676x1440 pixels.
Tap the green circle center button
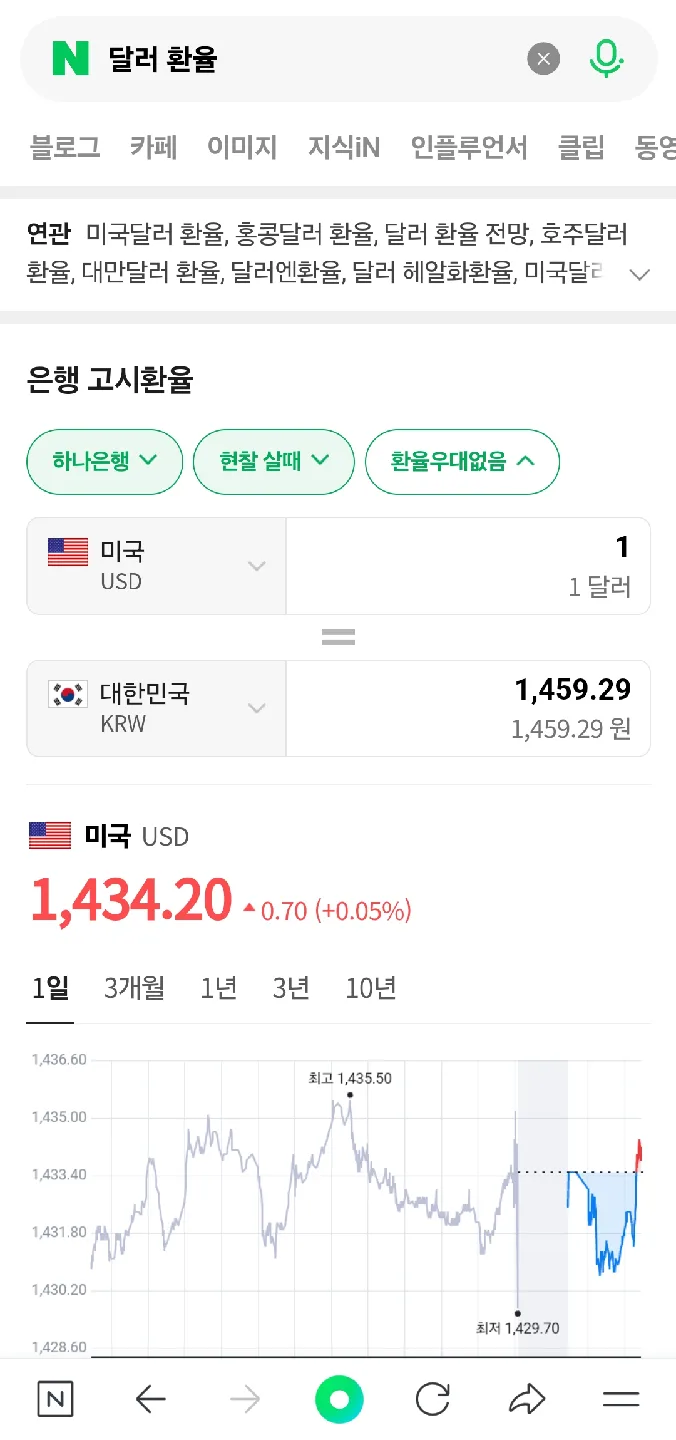[x=338, y=1399]
